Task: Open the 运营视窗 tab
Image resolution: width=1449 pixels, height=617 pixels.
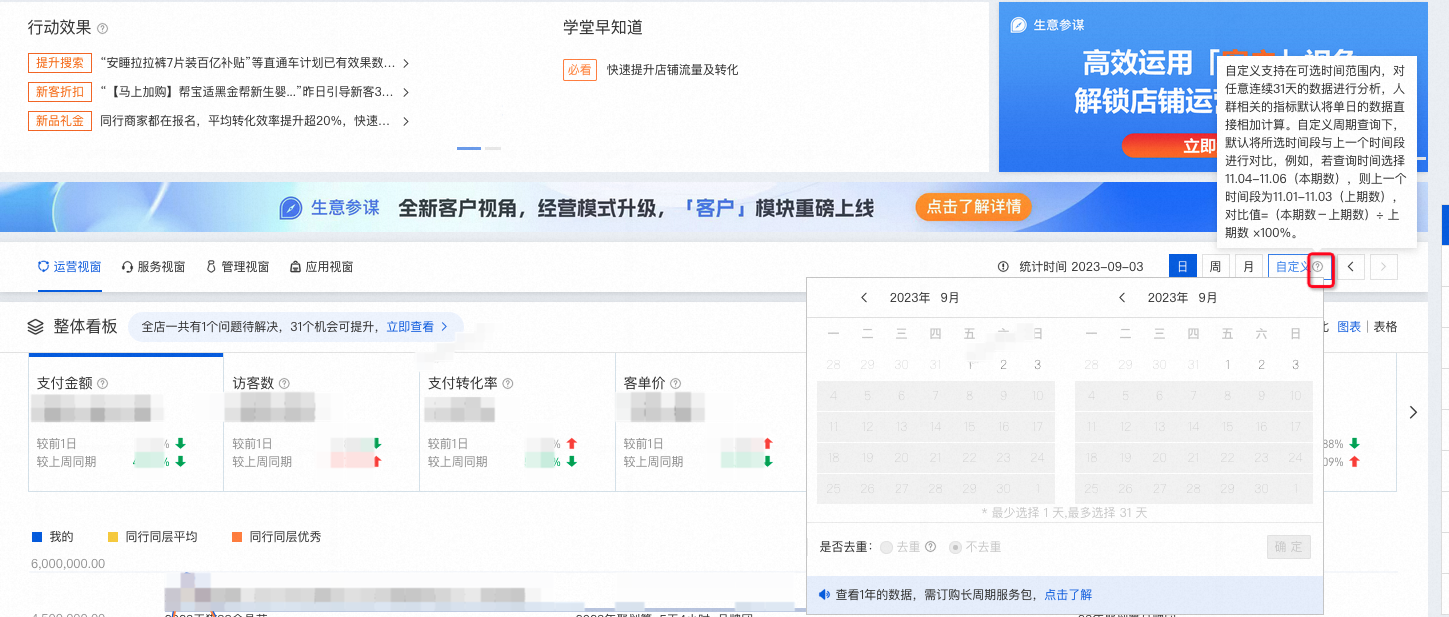Action: click(69, 267)
